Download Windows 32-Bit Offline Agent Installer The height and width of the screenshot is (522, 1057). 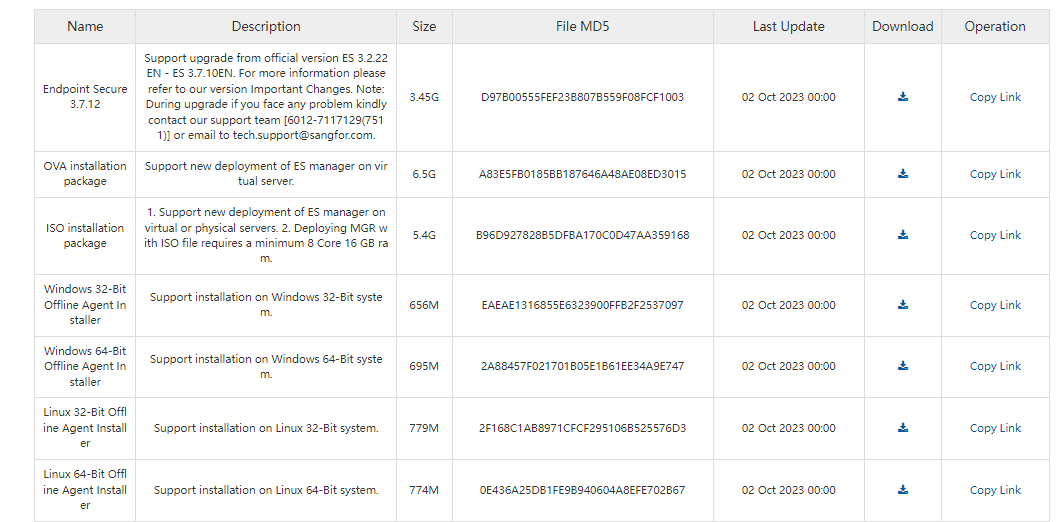coord(903,305)
